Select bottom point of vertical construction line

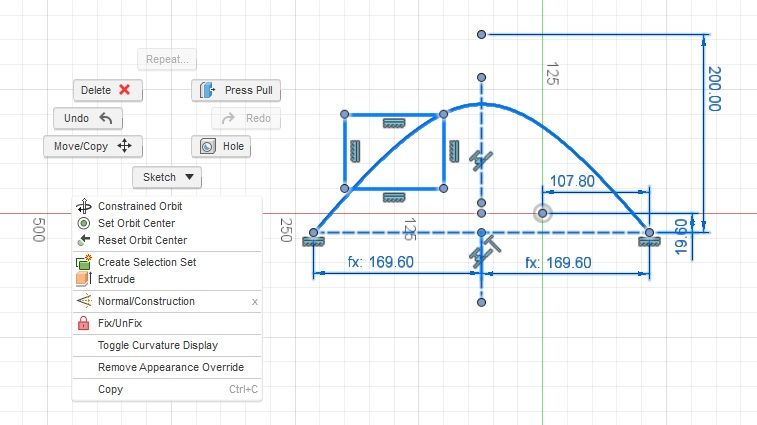click(x=481, y=302)
